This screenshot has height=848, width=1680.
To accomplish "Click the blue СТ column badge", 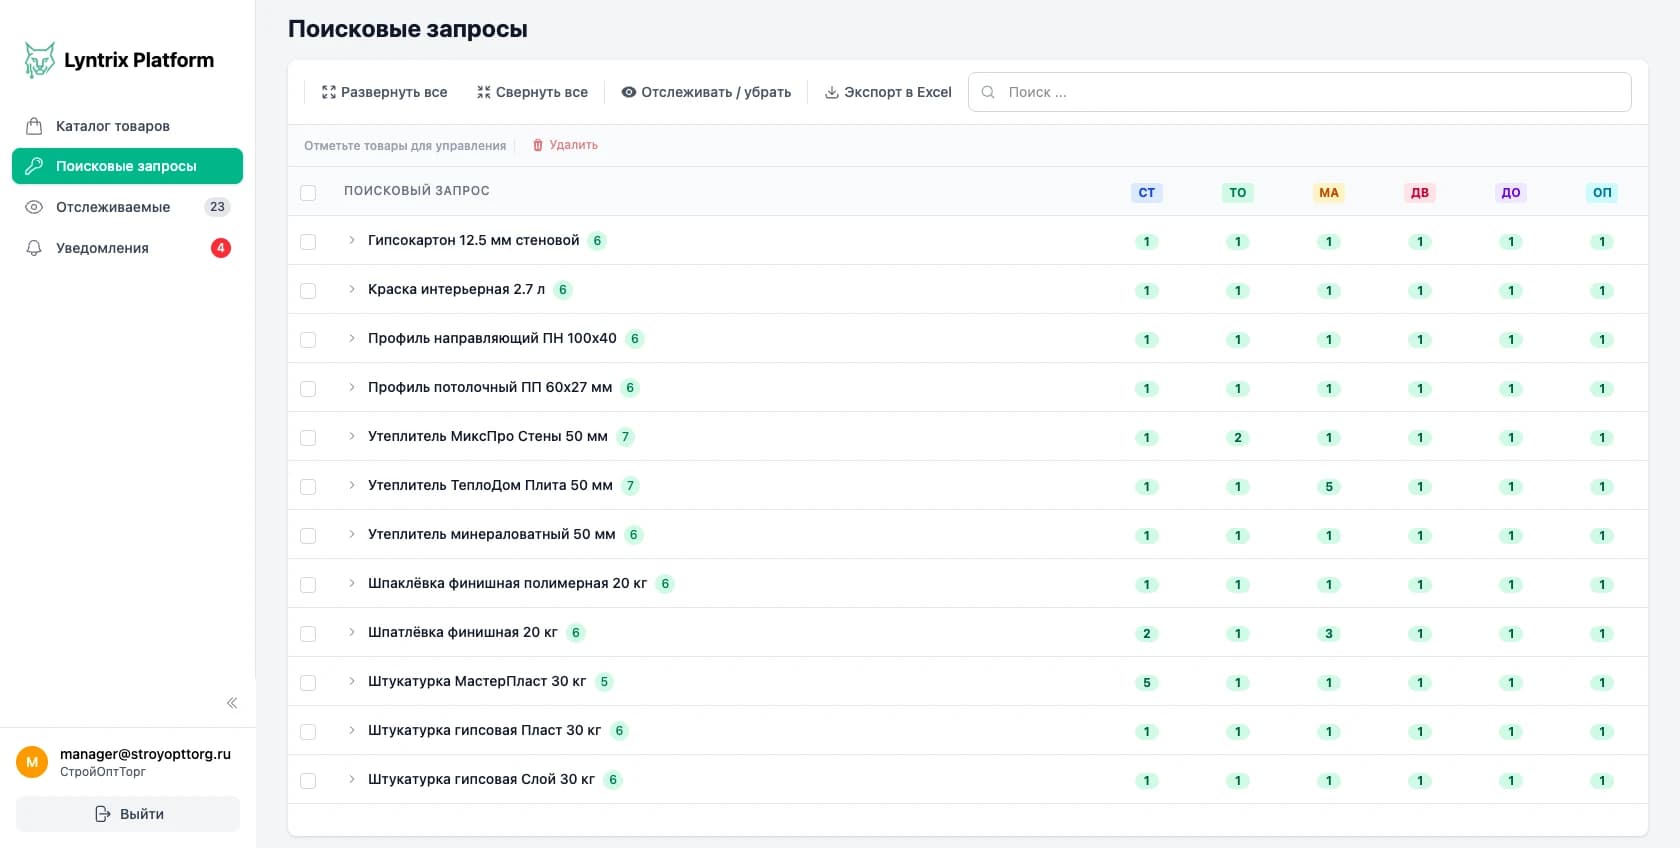I will pyautogui.click(x=1146, y=193).
